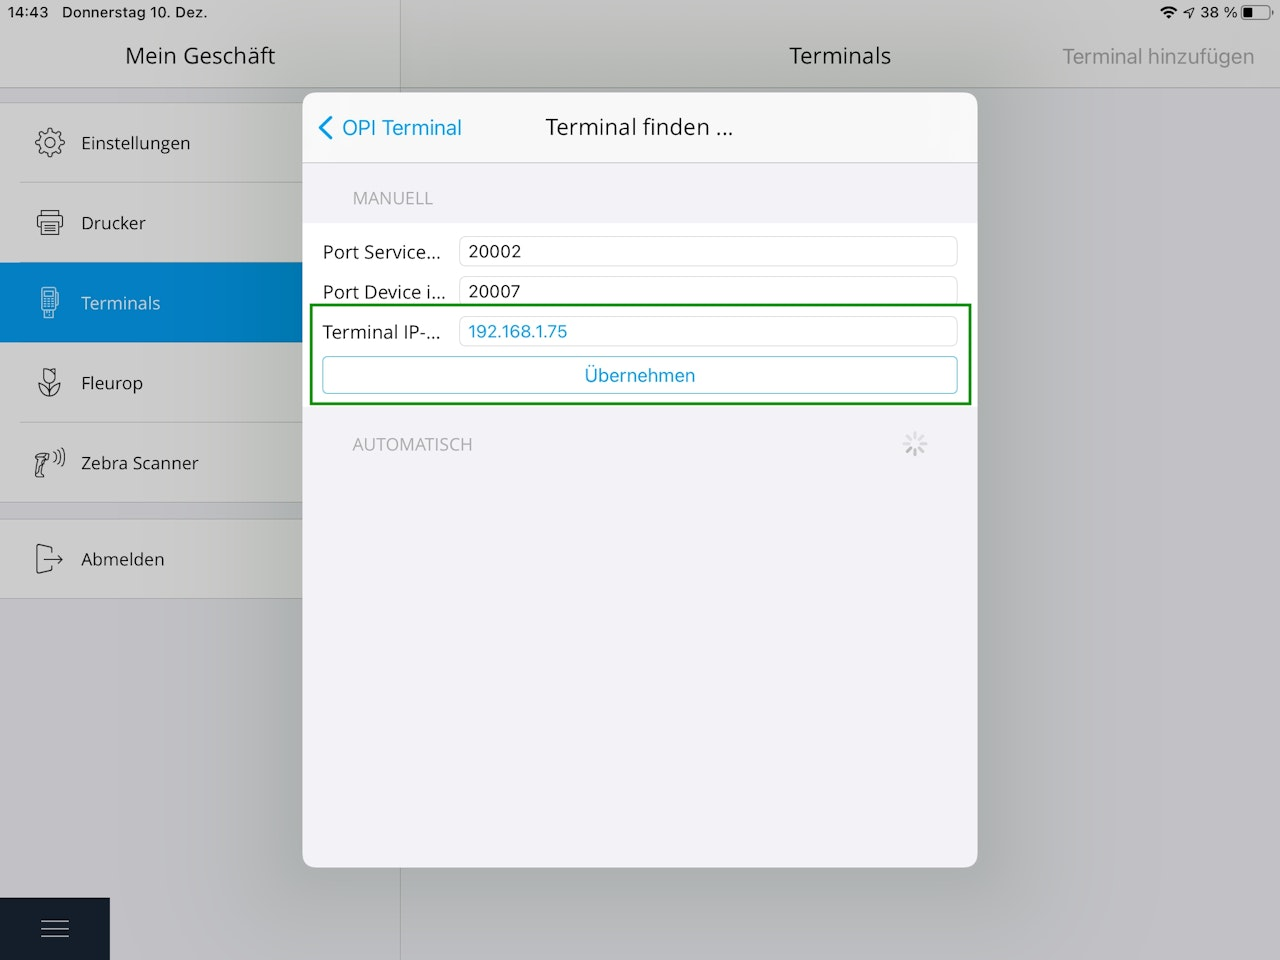1280x960 pixels.
Task: Click the Drucker printer icon
Action: click(49, 222)
